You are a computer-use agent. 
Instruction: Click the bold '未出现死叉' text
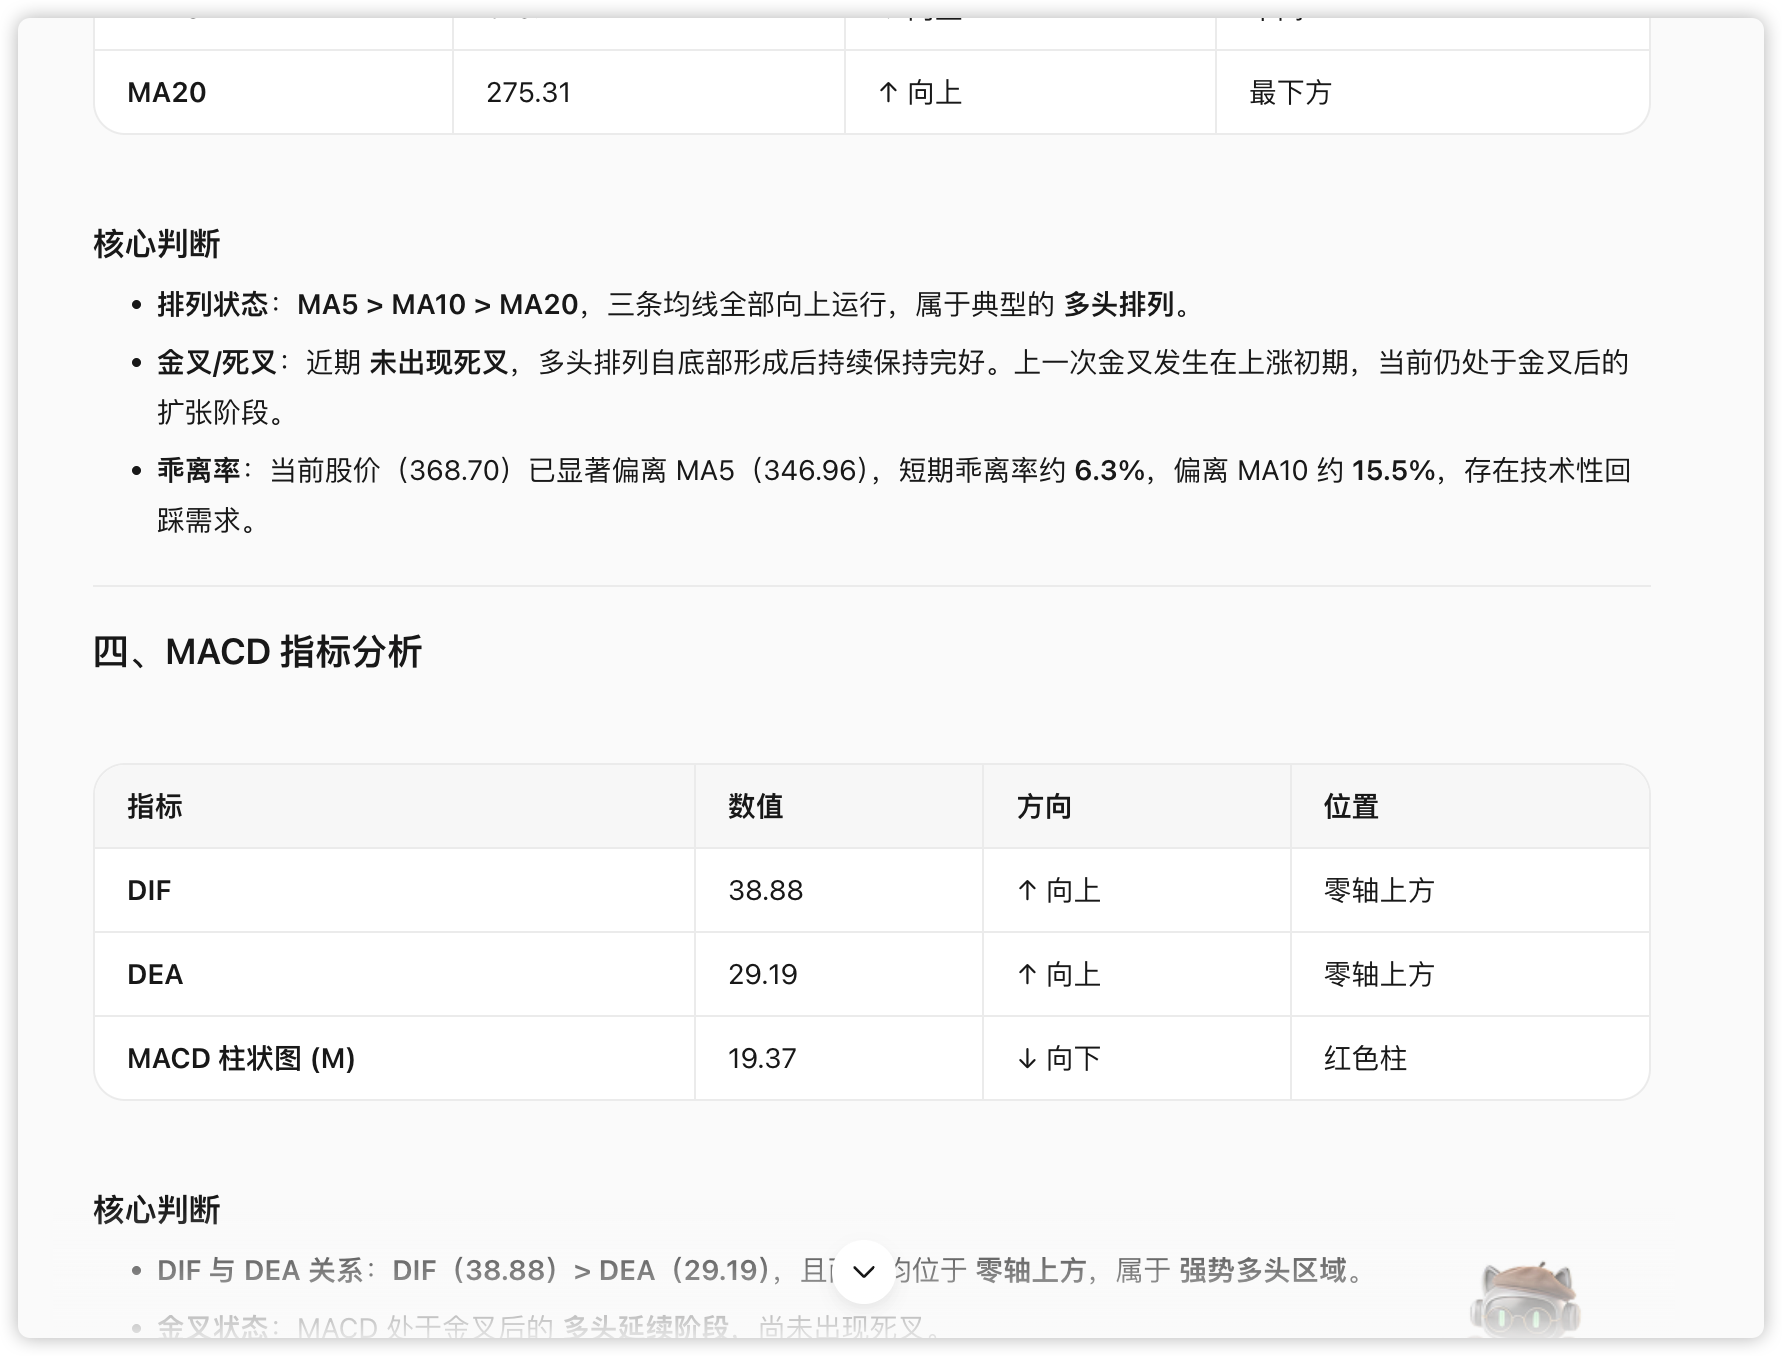tap(439, 362)
